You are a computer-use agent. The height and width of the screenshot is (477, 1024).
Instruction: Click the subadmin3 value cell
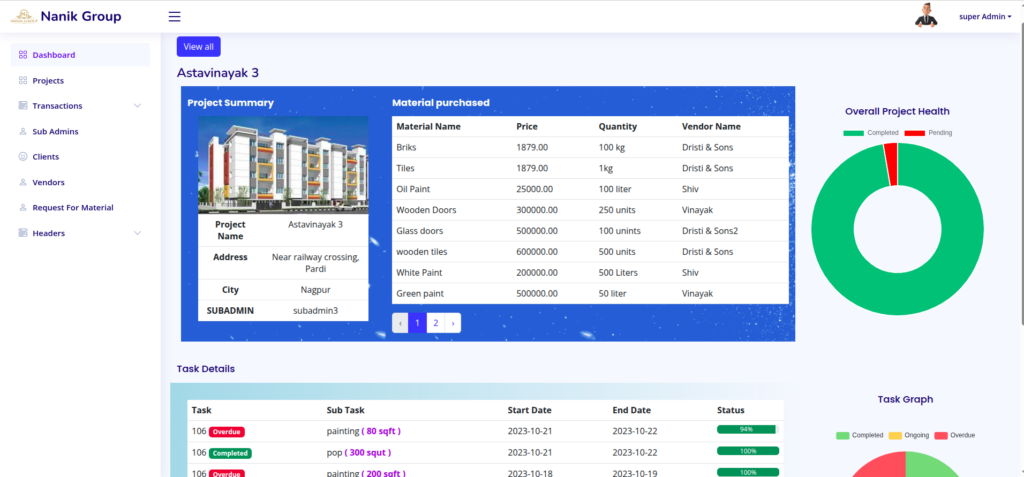click(x=315, y=311)
